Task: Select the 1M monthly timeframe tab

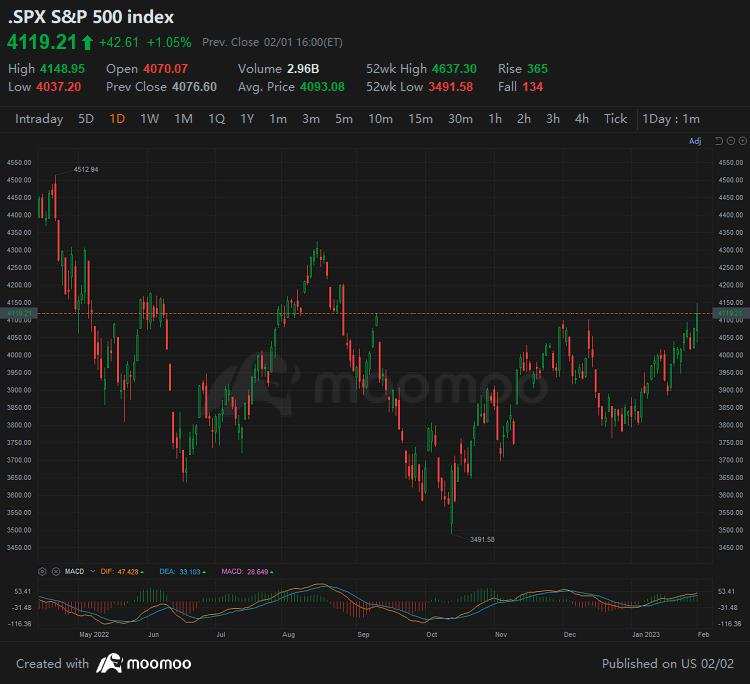Action: click(183, 119)
